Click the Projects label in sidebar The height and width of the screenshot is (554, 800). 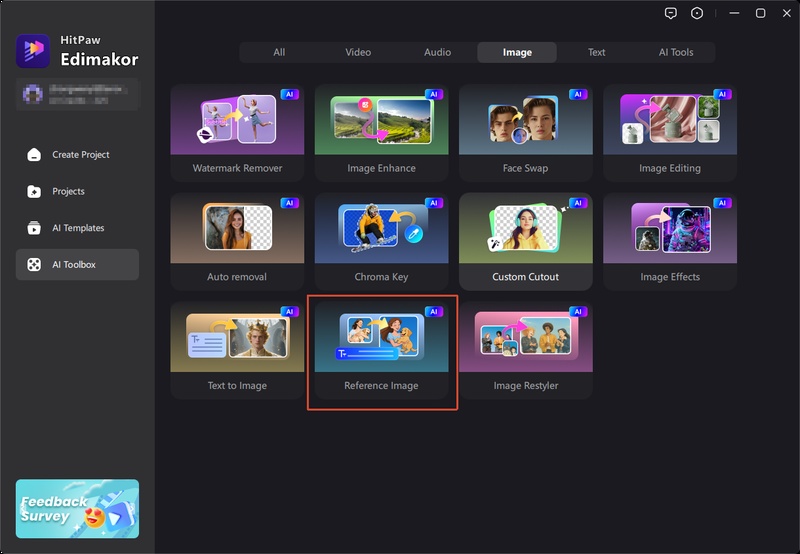68,191
